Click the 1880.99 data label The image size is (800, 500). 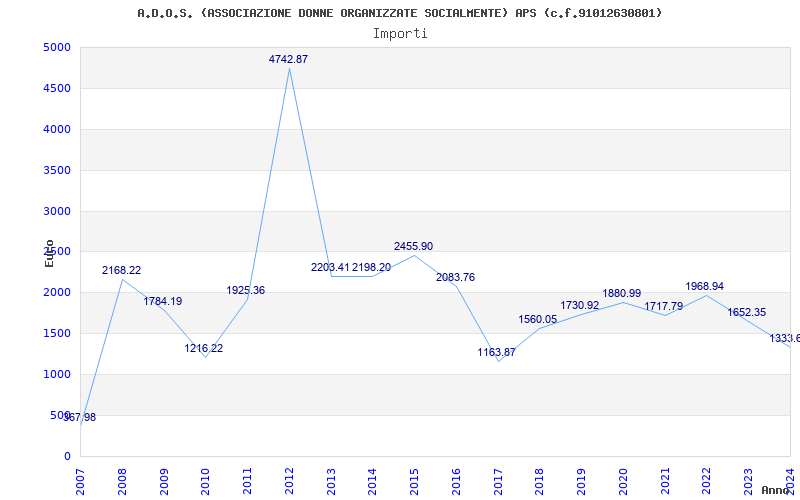click(622, 293)
